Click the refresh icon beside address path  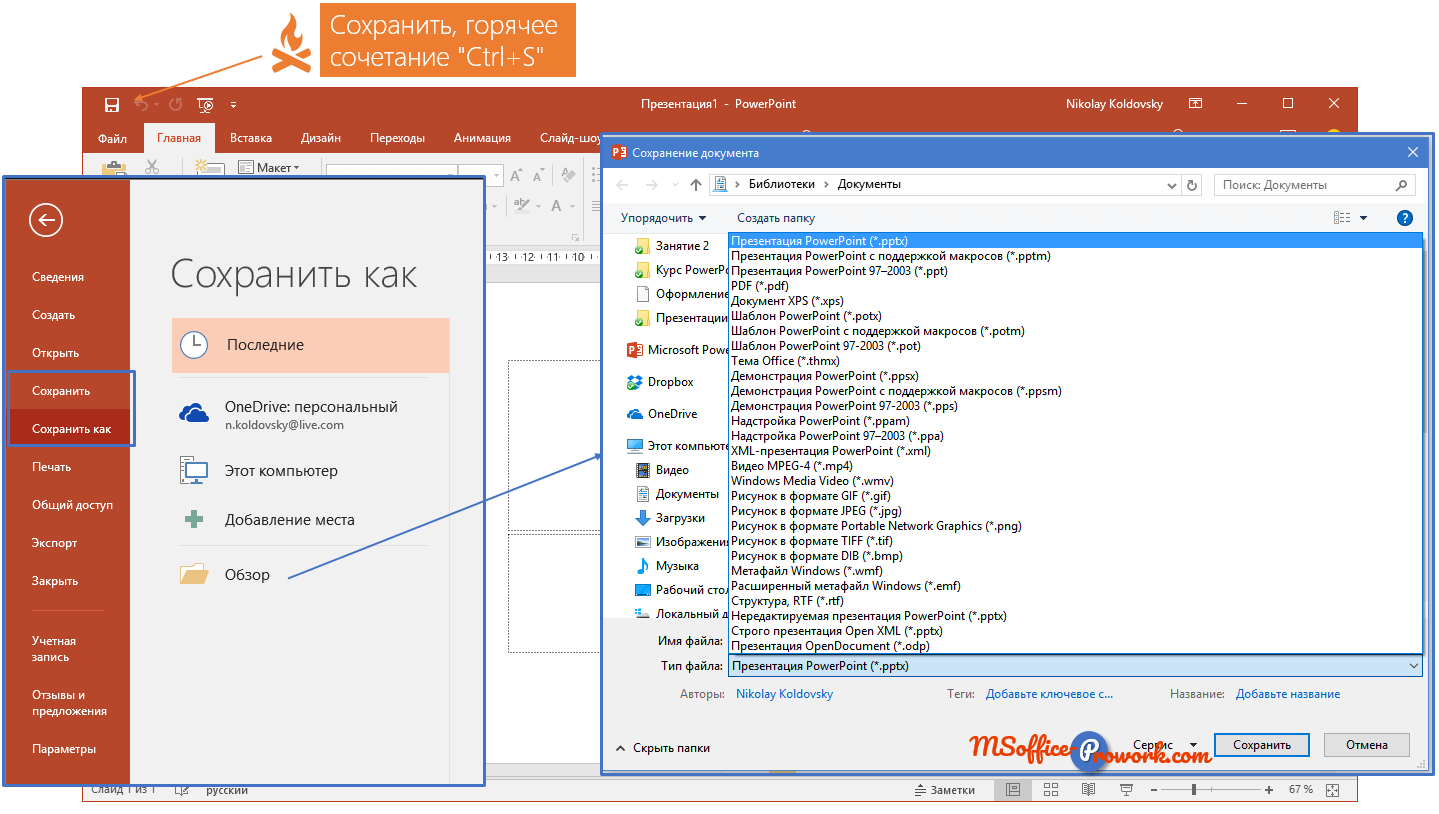point(1191,185)
